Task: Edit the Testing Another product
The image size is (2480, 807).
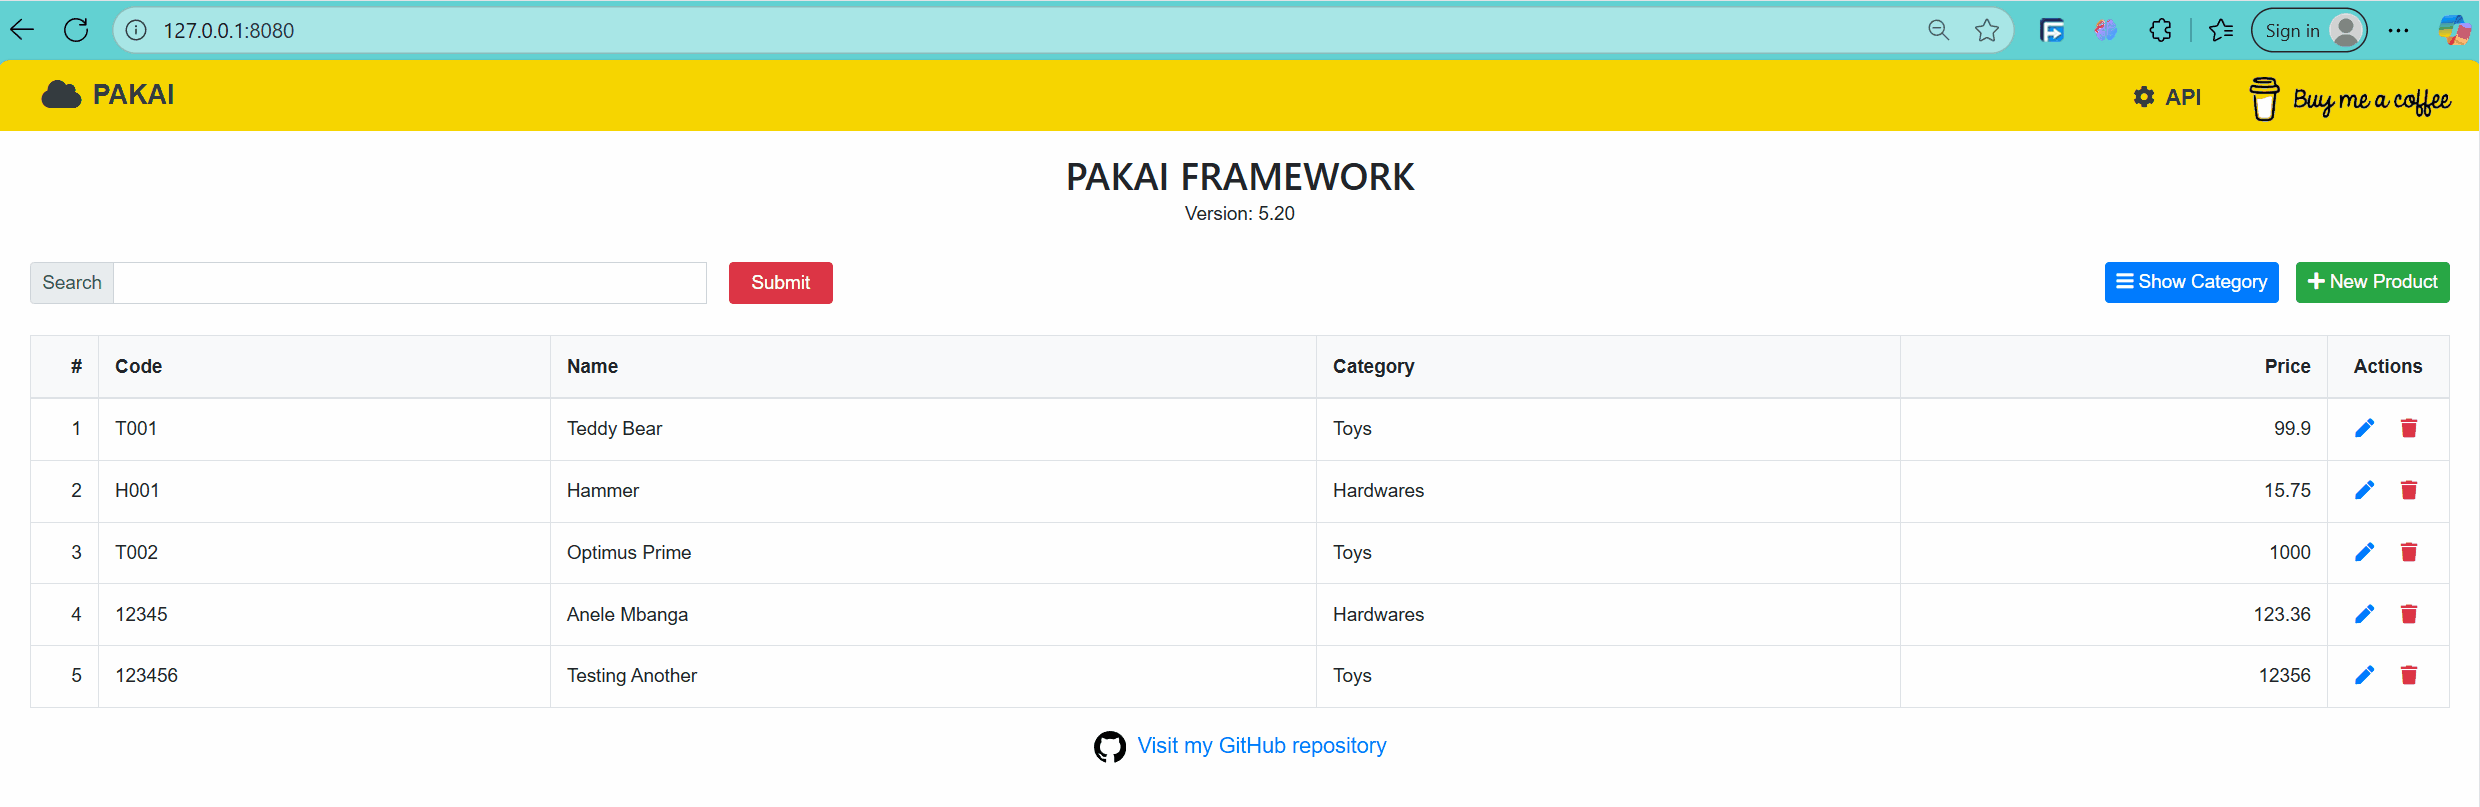Action: (2364, 675)
